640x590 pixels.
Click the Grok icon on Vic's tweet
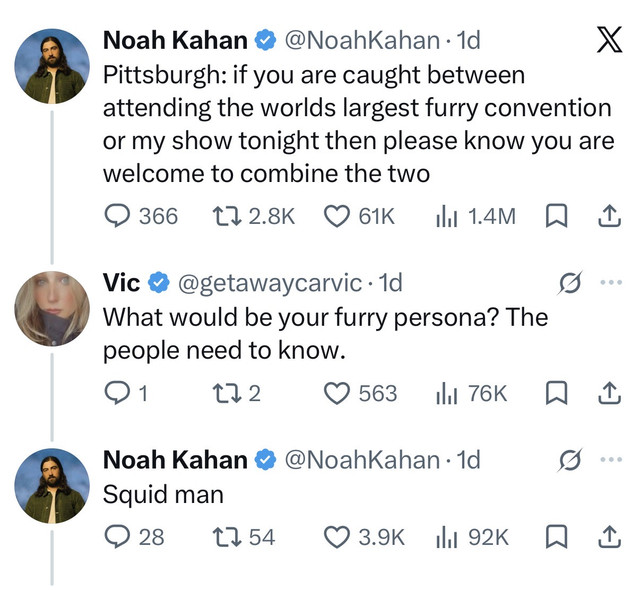569,282
